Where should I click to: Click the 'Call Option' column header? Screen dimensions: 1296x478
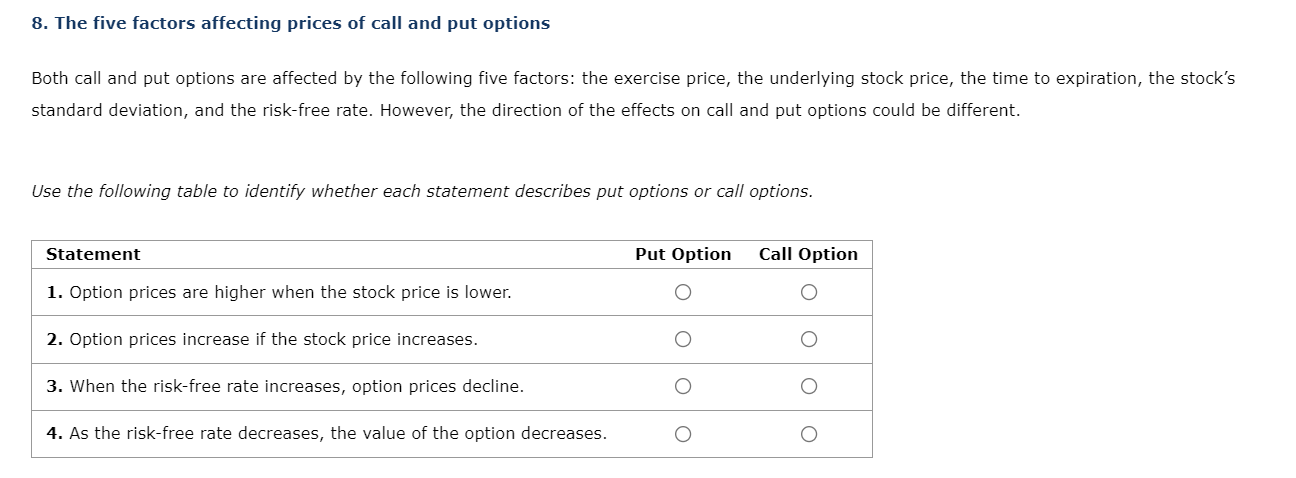coord(808,254)
